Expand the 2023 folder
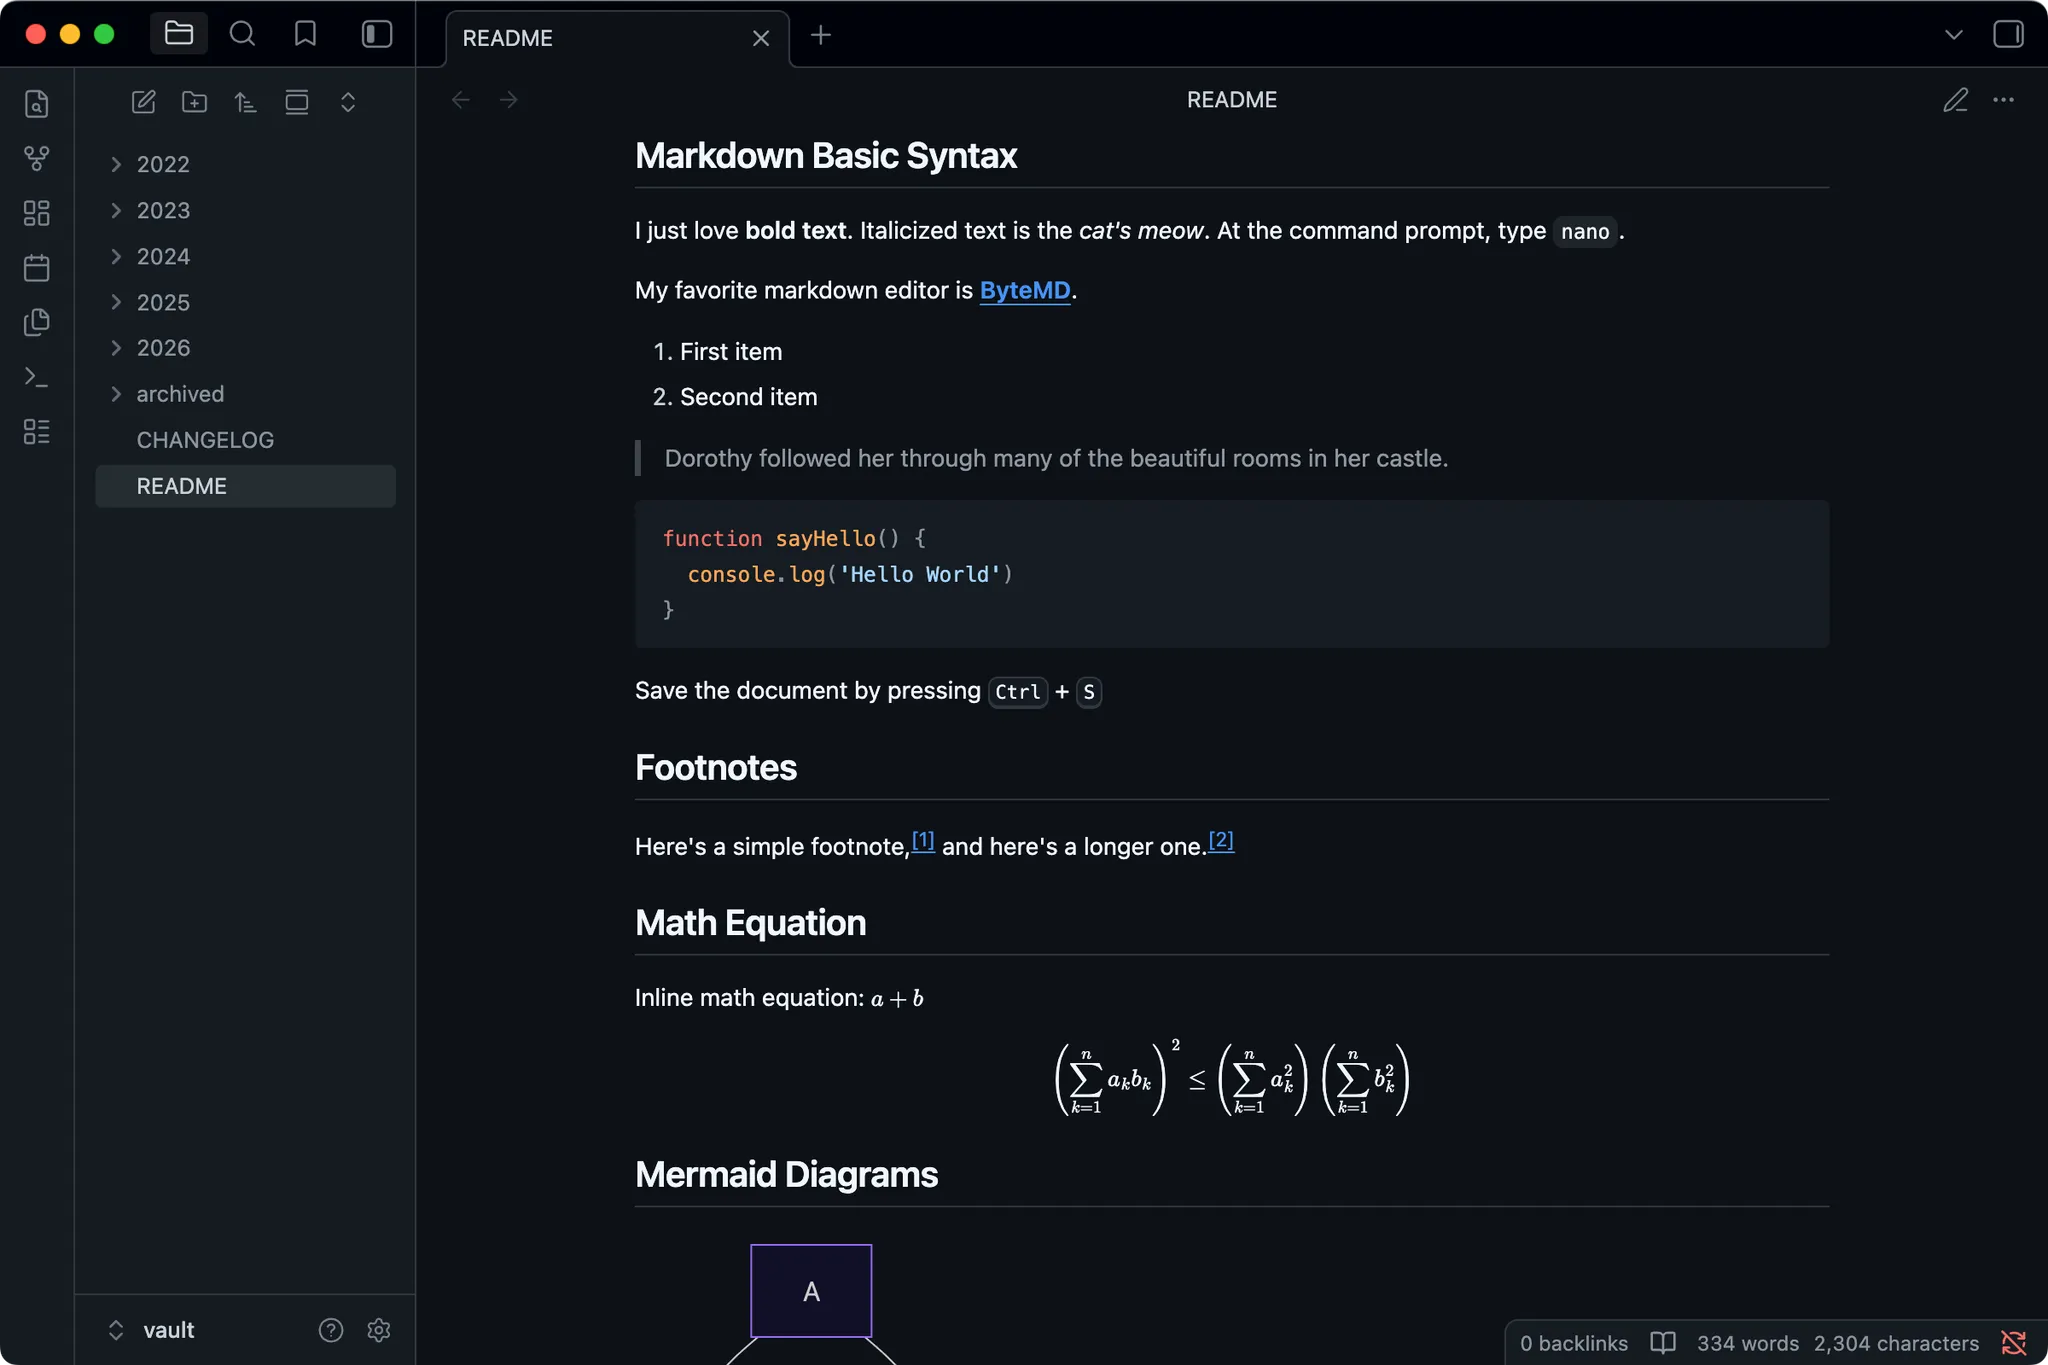The height and width of the screenshot is (1365, 2048). click(246, 210)
